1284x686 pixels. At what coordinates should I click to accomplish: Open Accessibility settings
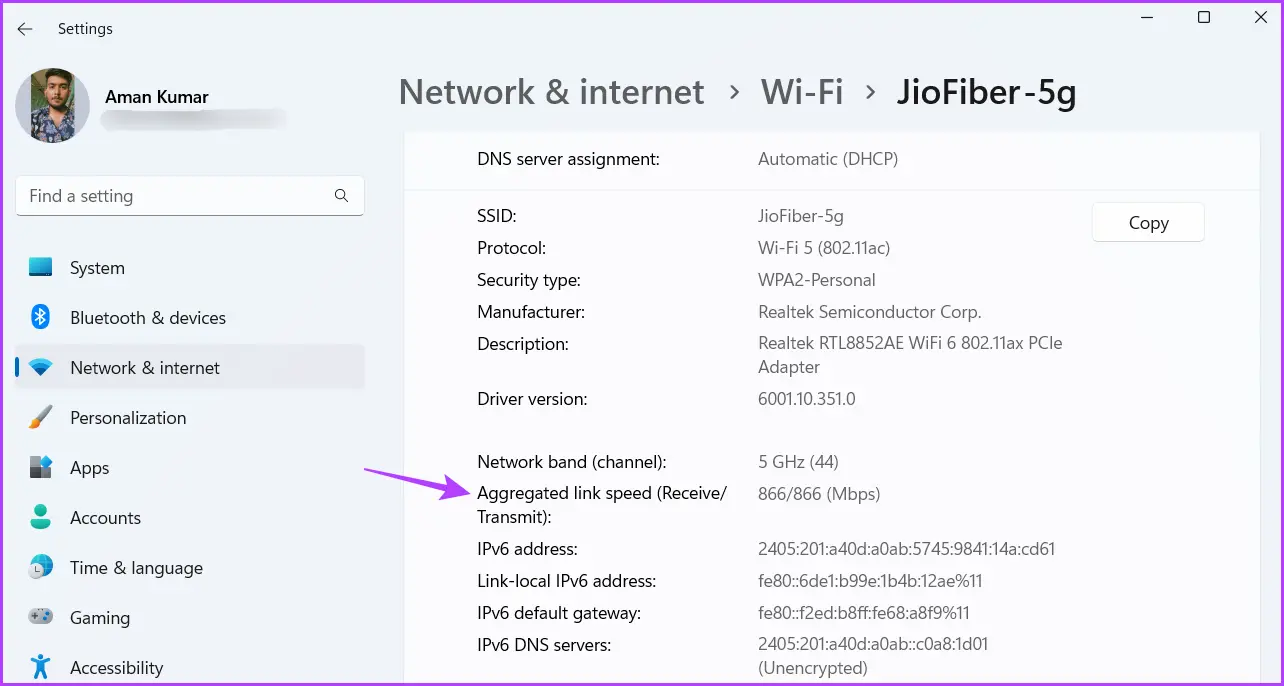(x=190, y=667)
